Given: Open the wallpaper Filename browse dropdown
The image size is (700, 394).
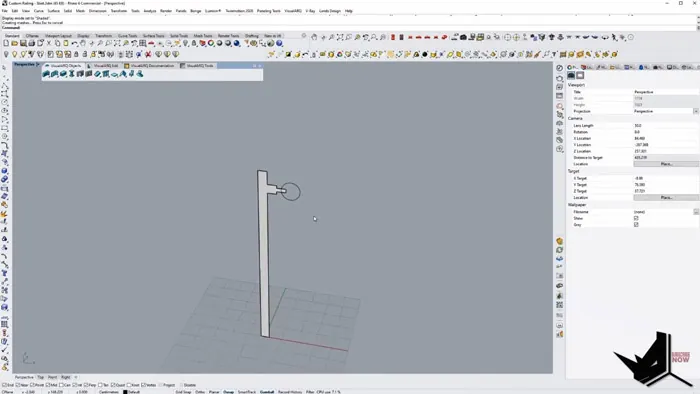Looking at the screenshot, I should coord(696,212).
